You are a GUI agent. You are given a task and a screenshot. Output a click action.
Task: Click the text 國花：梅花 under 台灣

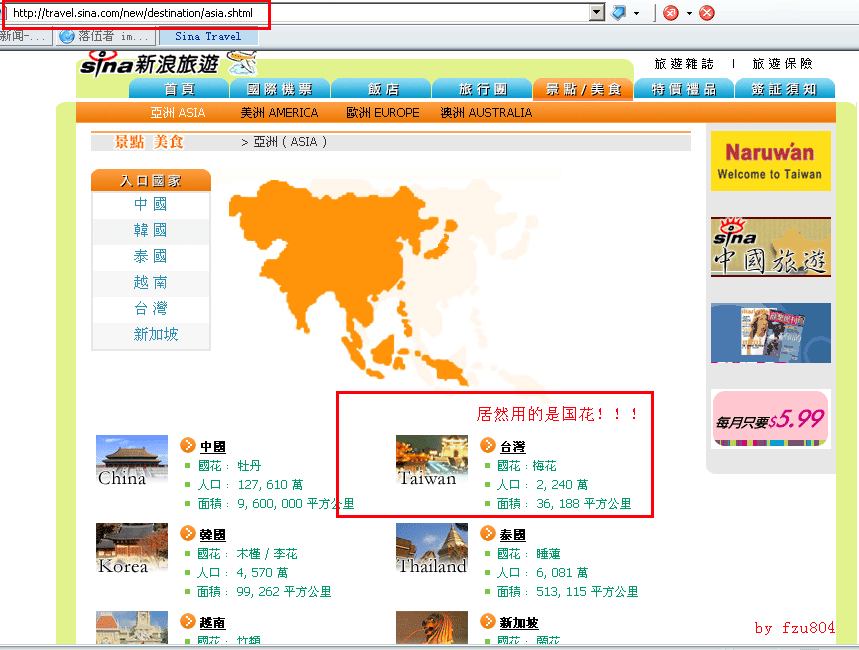(526, 466)
